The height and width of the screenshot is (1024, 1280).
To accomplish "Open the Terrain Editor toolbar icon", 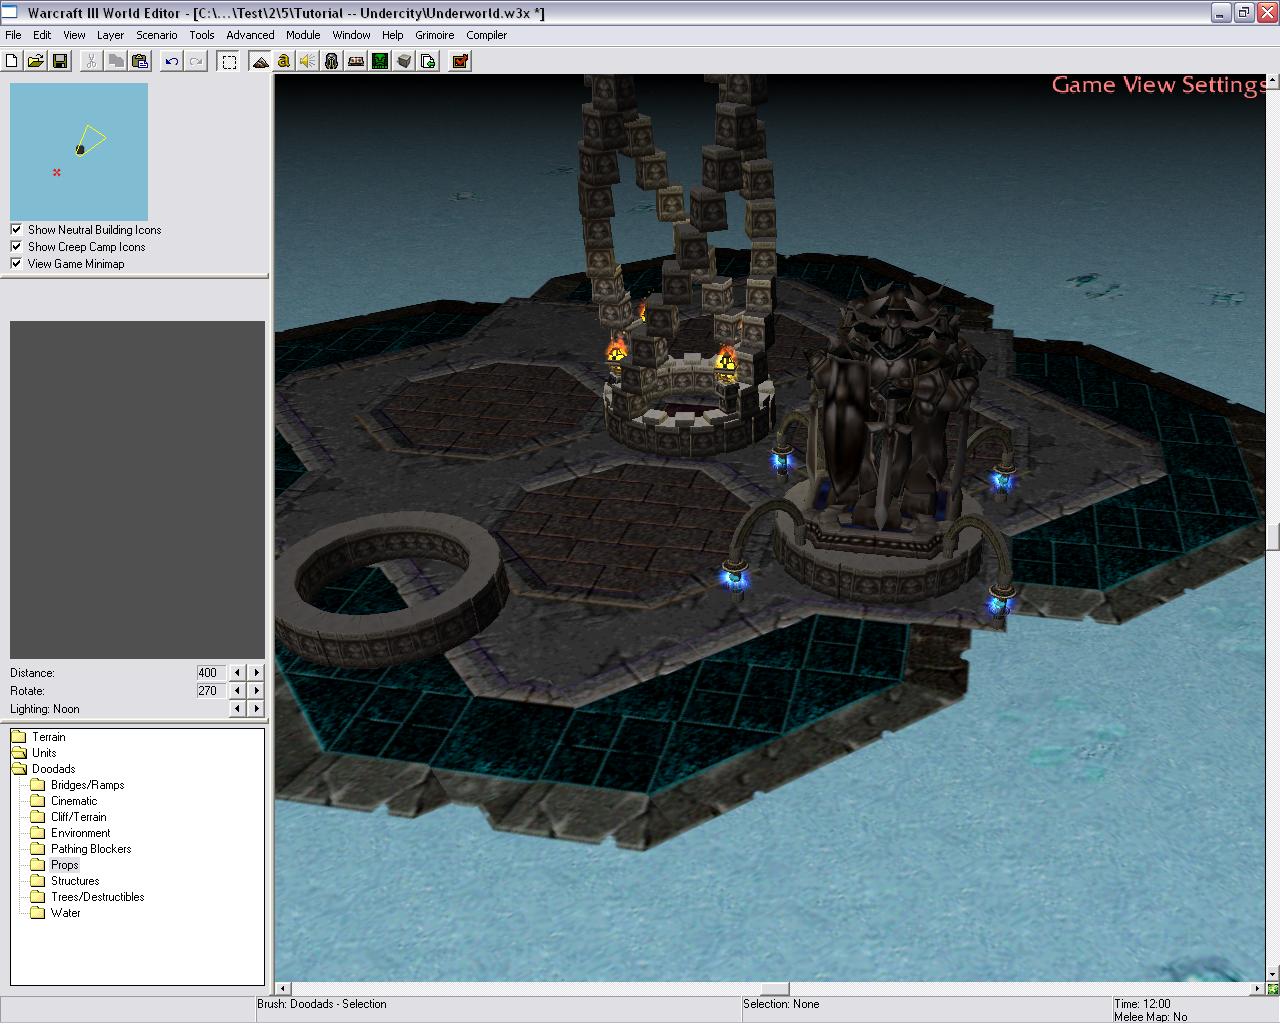I will click(x=260, y=61).
